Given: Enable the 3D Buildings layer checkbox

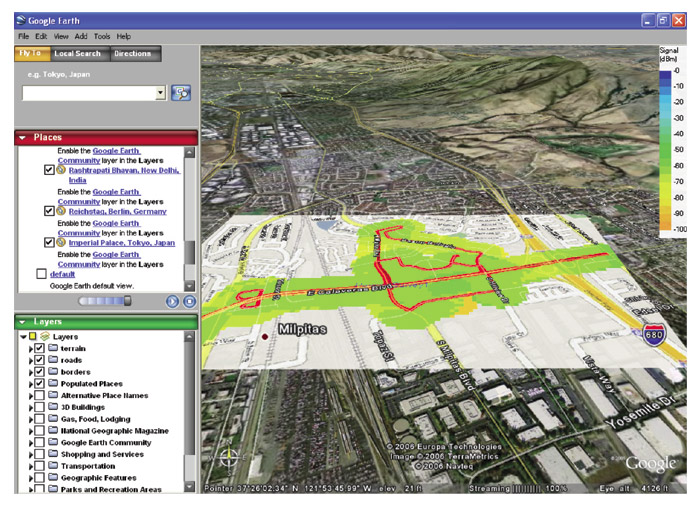Looking at the screenshot, I should (39, 407).
